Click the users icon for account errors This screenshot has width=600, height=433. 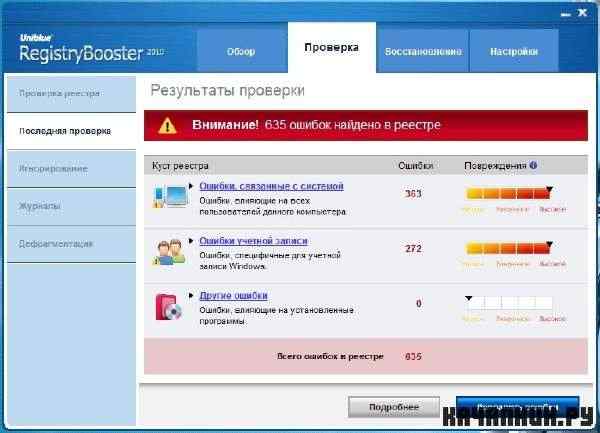coord(170,252)
